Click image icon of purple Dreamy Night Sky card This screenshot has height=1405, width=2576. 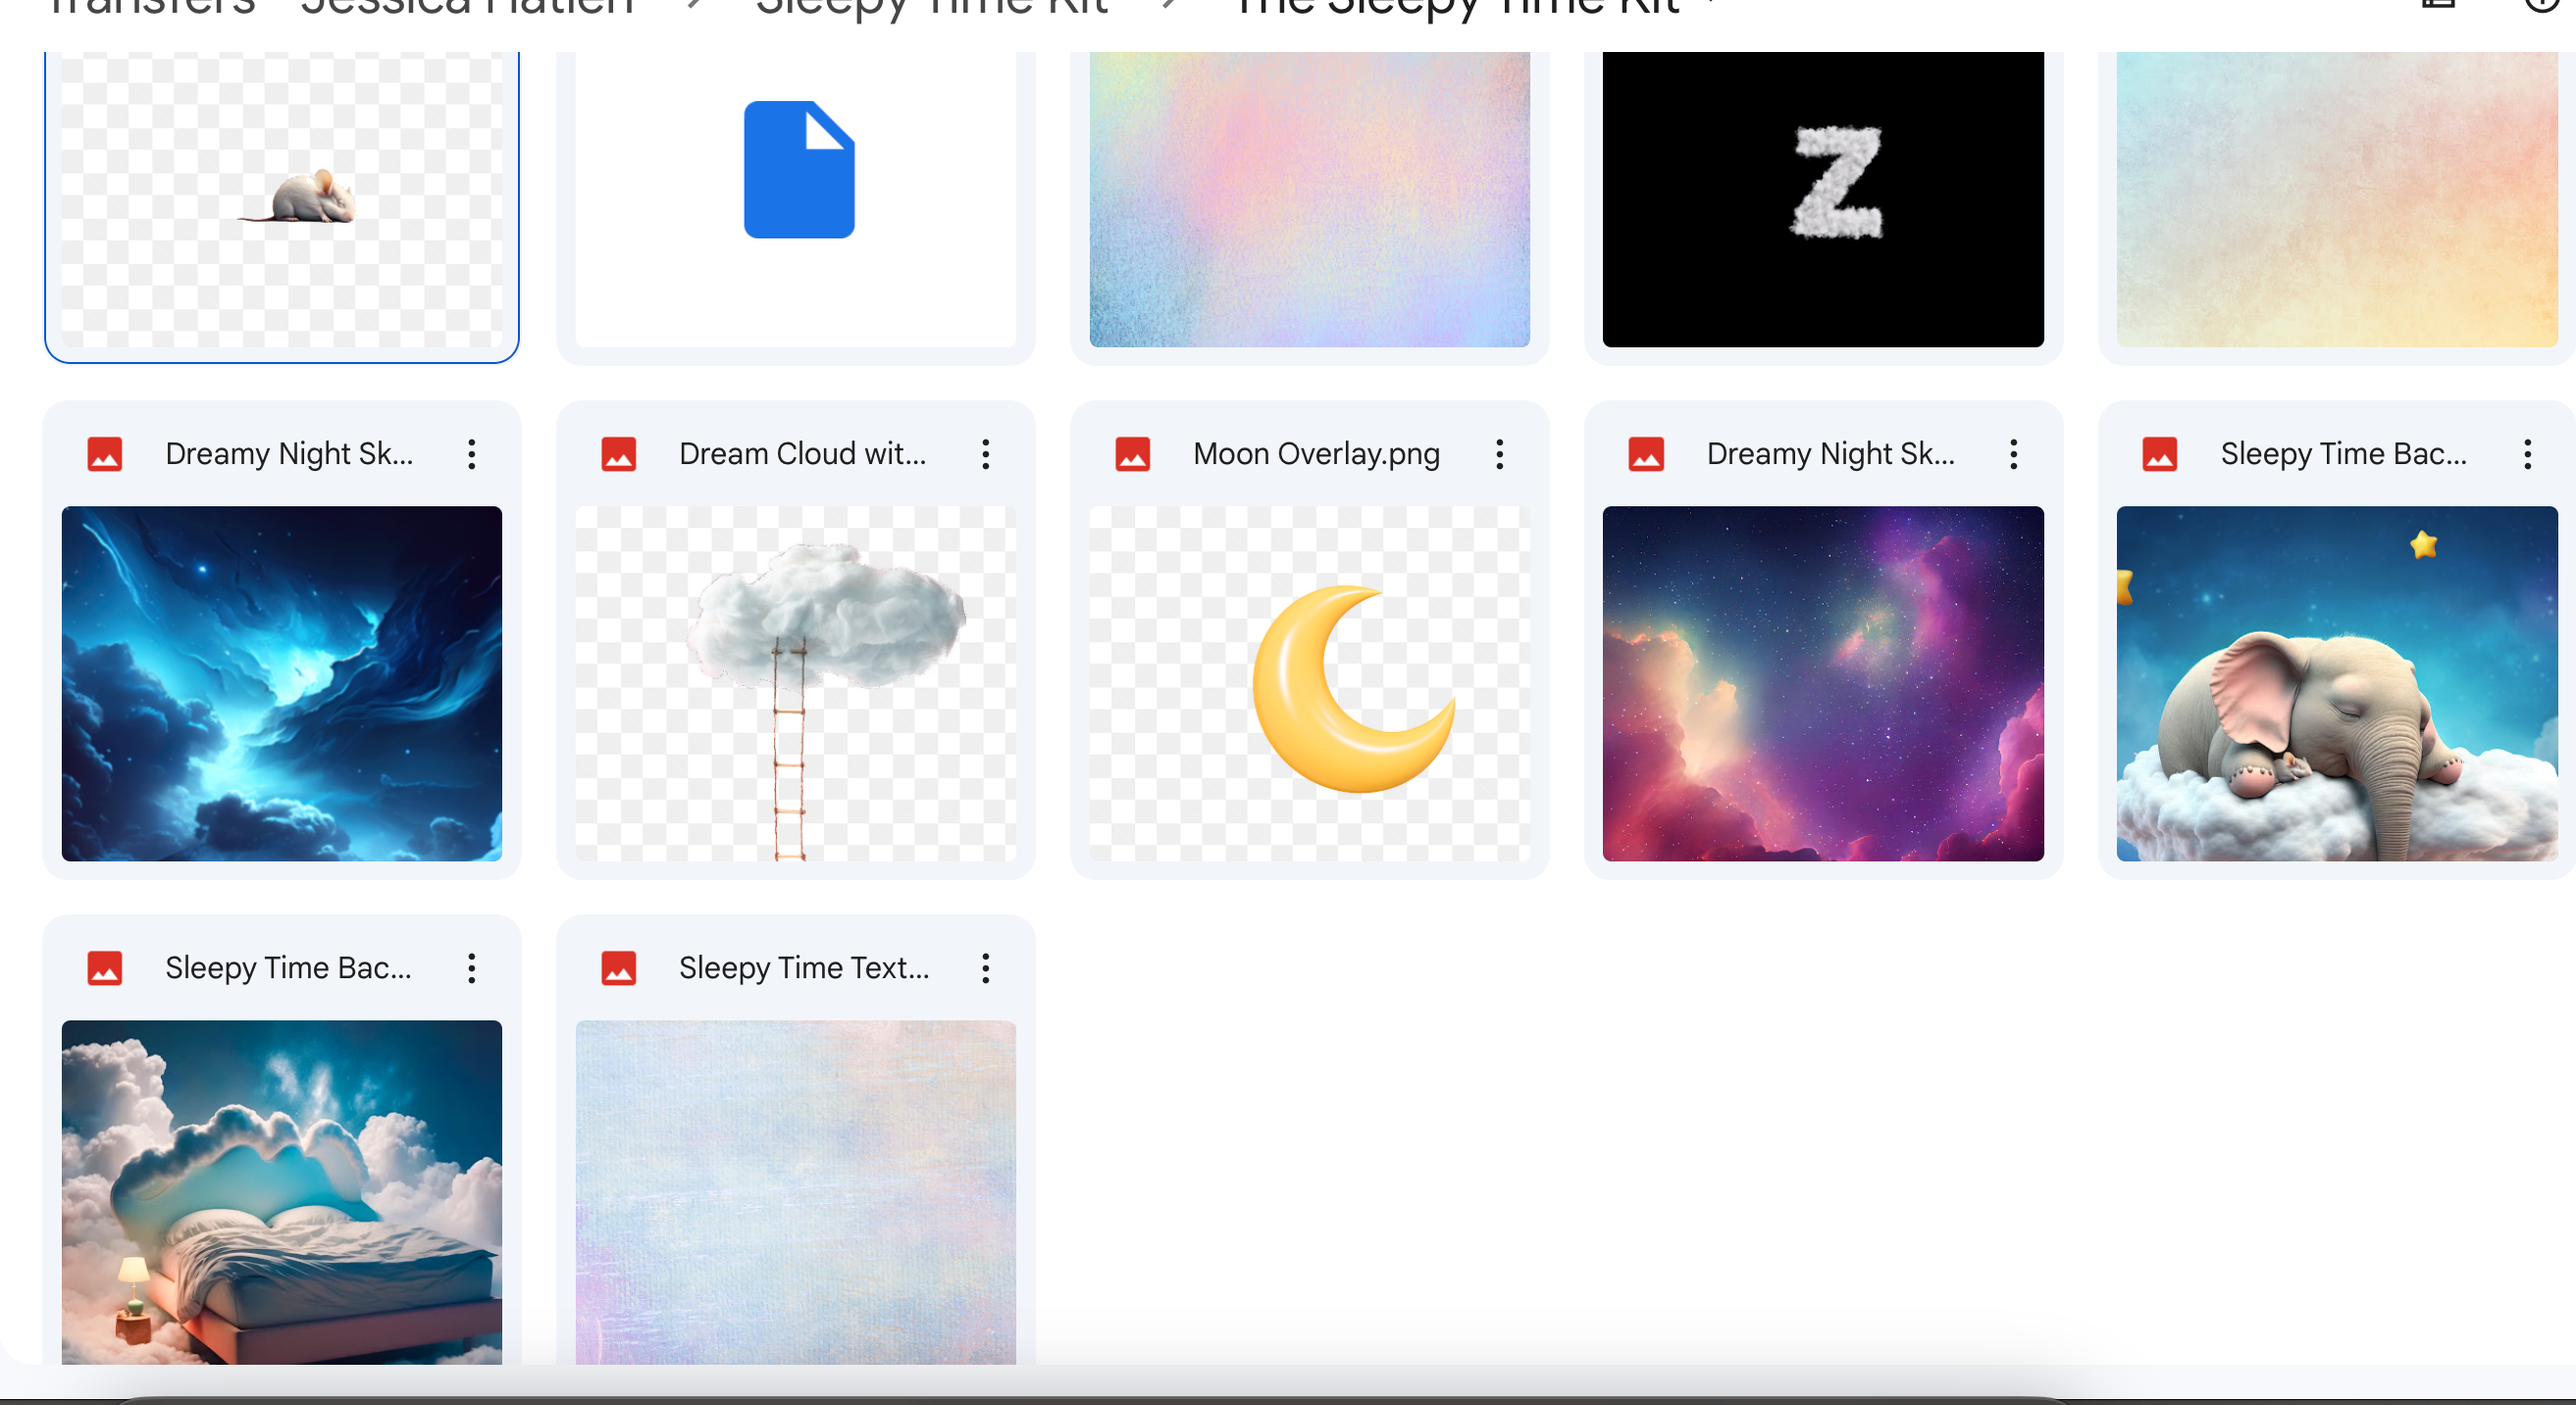pos(1646,454)
